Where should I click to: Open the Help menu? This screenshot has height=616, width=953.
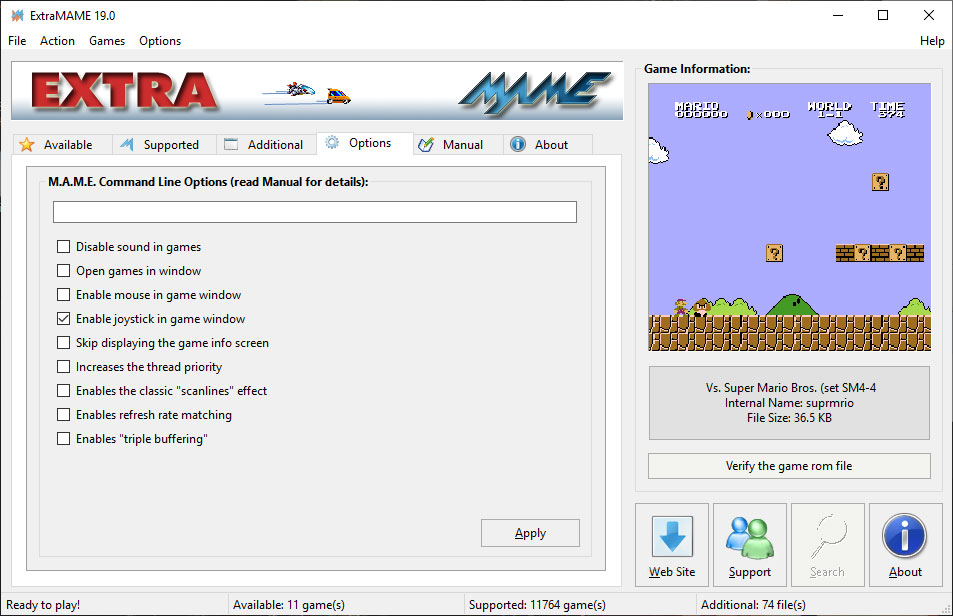pos(931,41)
